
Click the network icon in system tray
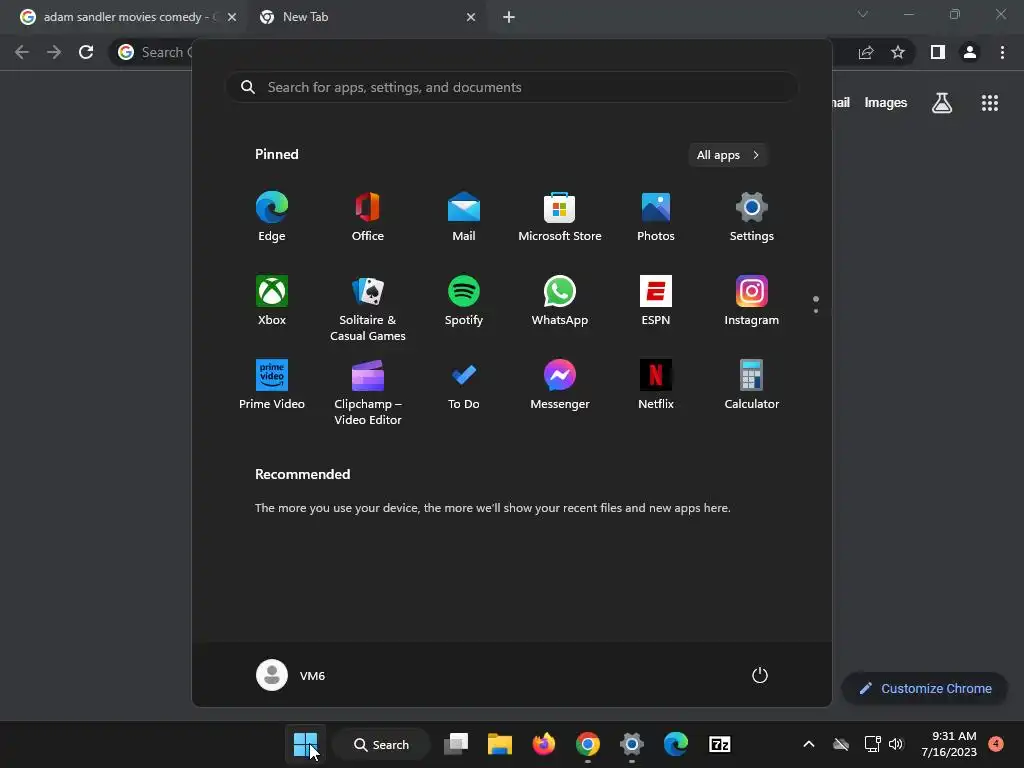coord(872,744)
